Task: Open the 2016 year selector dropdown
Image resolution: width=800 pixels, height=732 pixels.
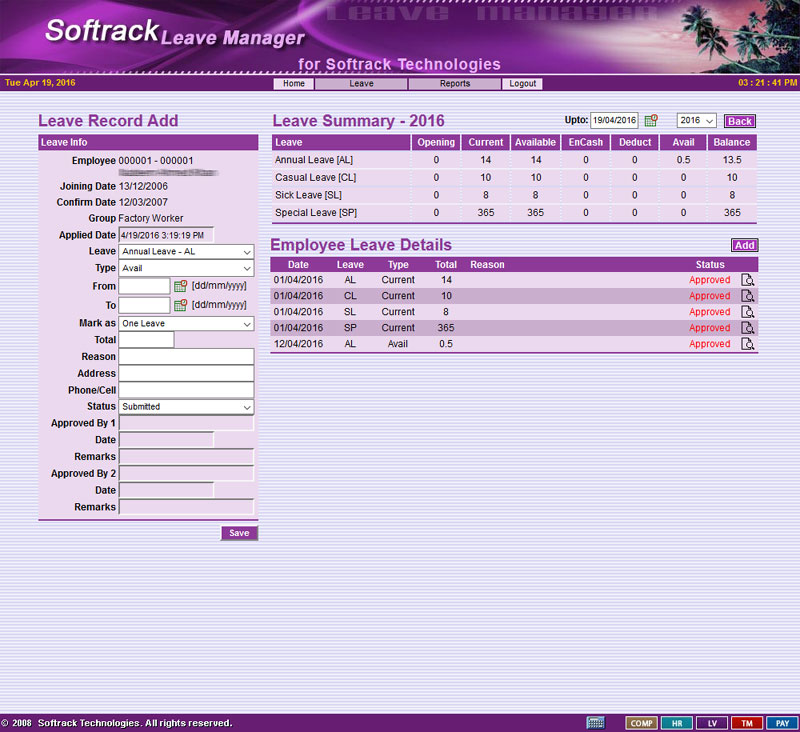Action: tap(697, 121)
